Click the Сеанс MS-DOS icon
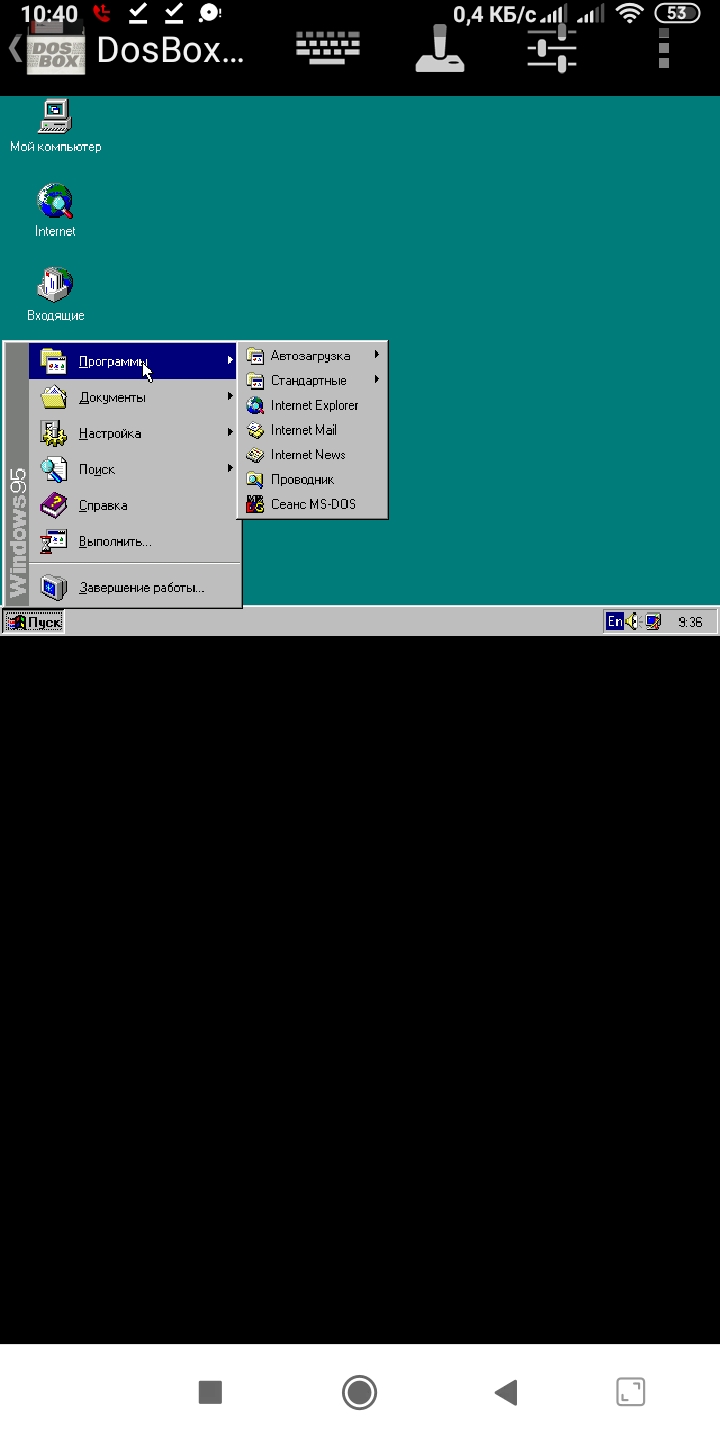This screenshot has width=720, height=1440. (x=255, y=504)
